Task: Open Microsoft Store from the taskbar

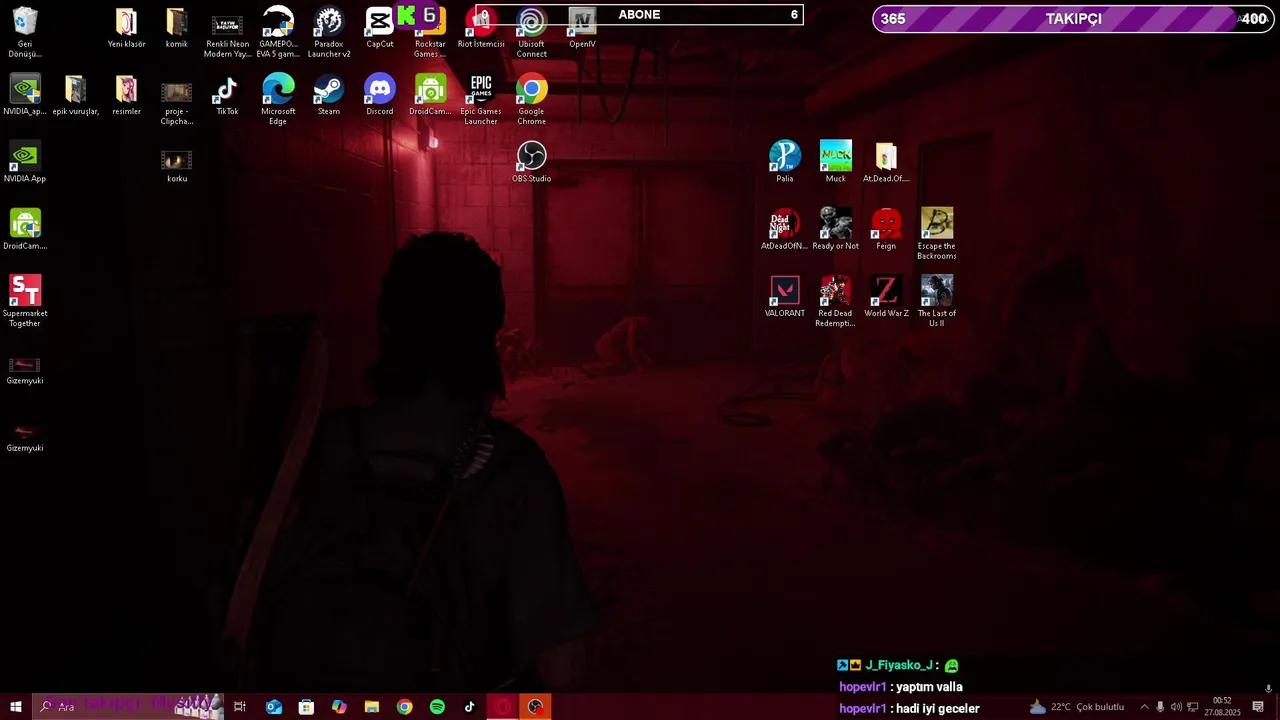Action: pyautogui.click(x=306, y=707)
